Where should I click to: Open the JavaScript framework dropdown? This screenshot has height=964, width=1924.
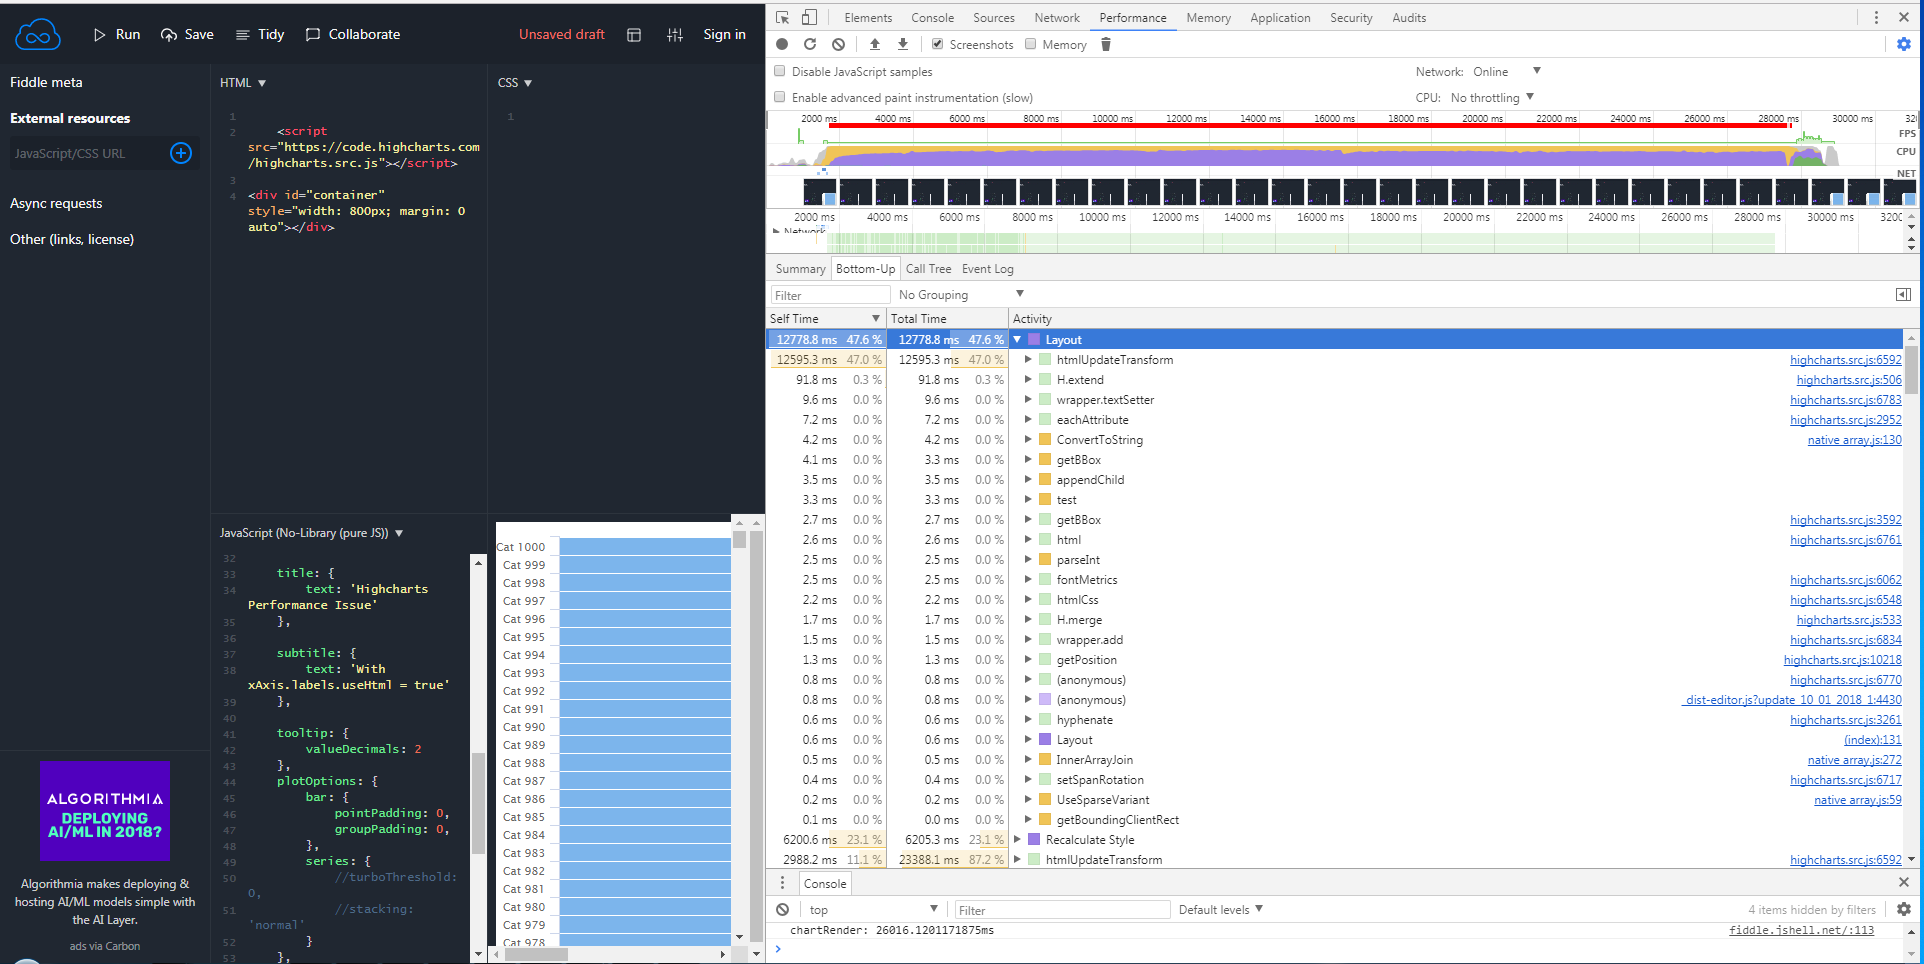tap(312, 533)
